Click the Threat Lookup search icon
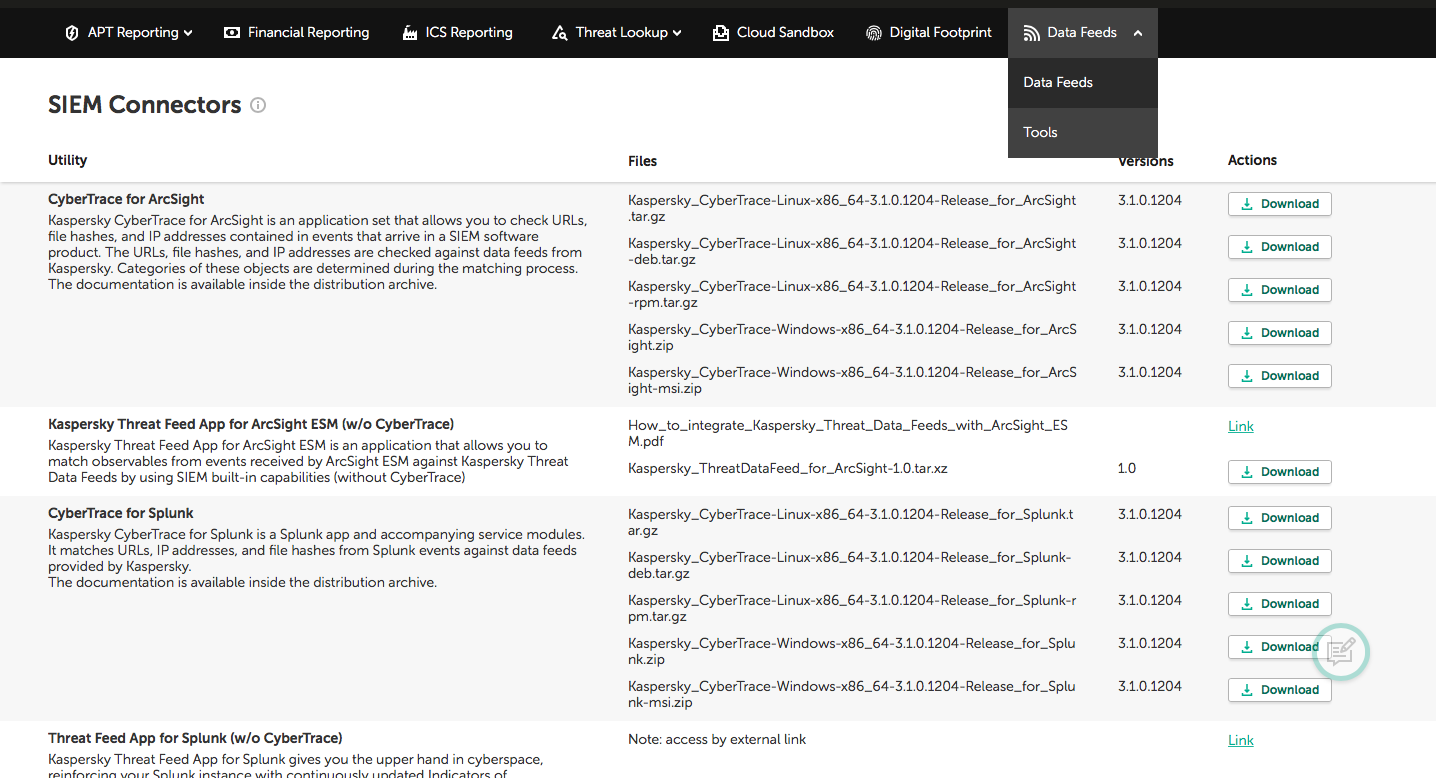The height and width of the screenshot is (778, 1436). coord(560,33)
